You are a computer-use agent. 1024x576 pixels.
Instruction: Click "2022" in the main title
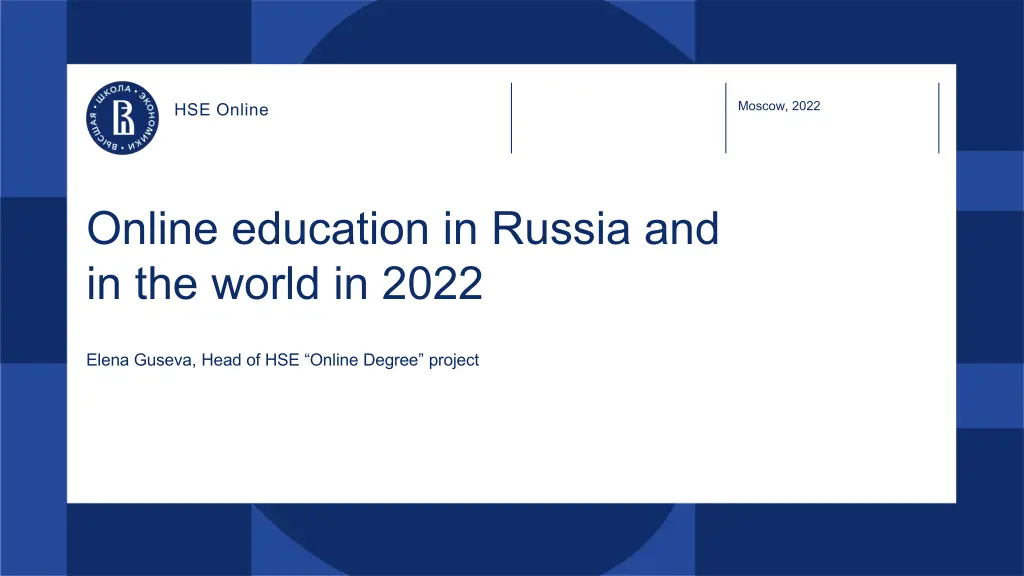tap(431, 285)
